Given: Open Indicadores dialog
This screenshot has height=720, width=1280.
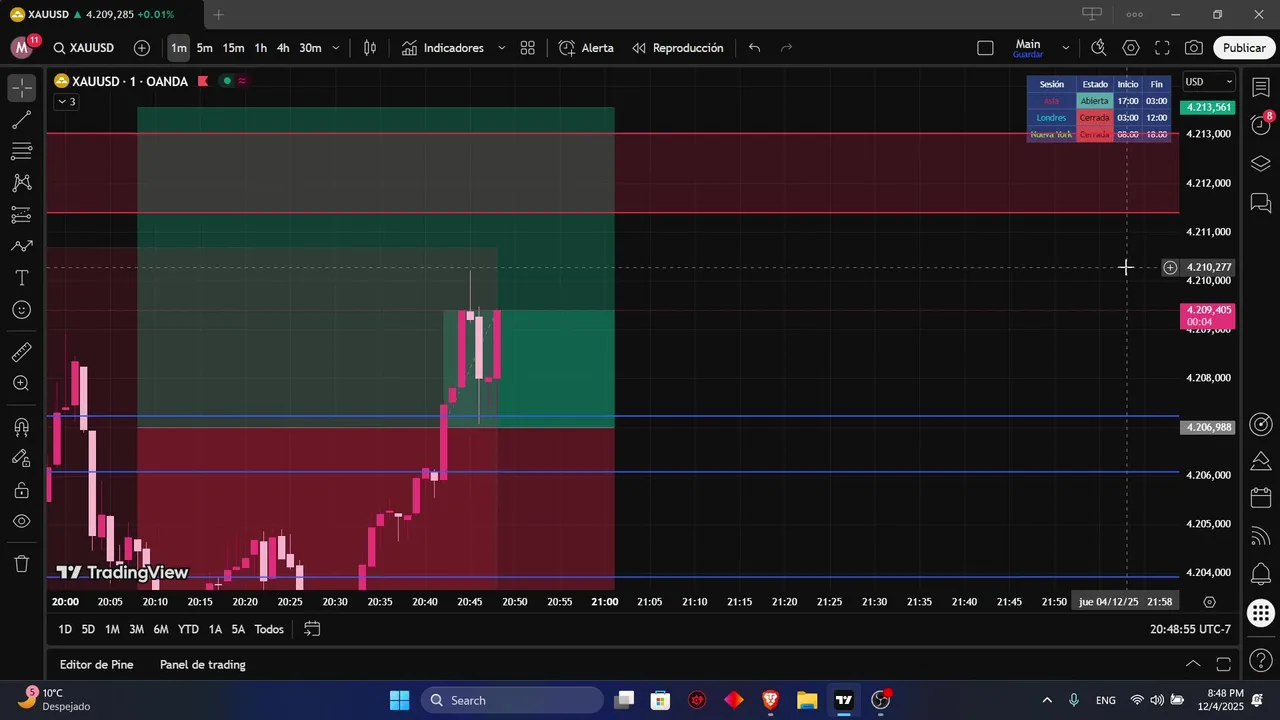Looking at the screenshot, I should pyautogui.click(x=443, y=48).
